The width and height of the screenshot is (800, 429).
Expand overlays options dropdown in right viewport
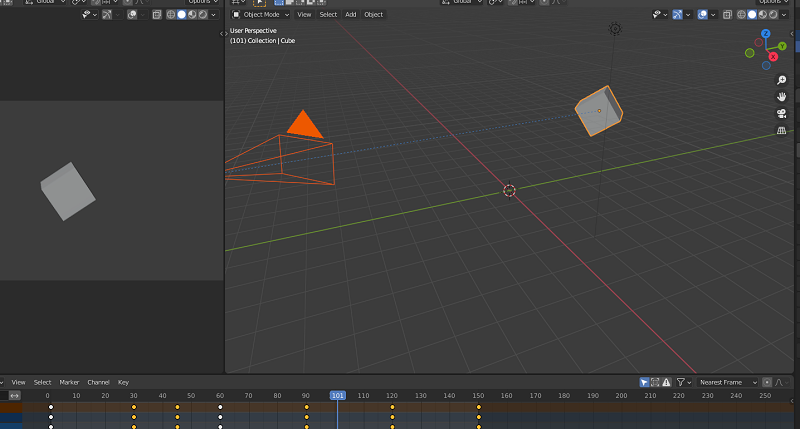click(x=713, y=15)
